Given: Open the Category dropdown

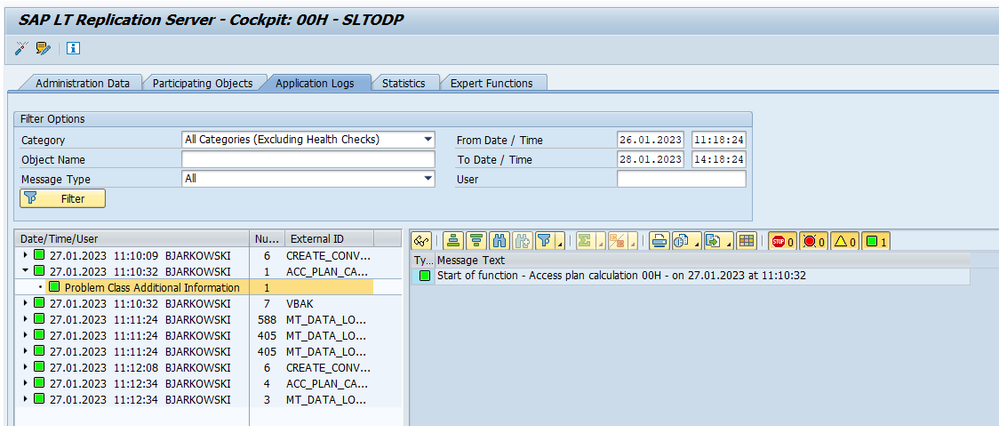Looking at the screenshot, I should click(428, 139).
